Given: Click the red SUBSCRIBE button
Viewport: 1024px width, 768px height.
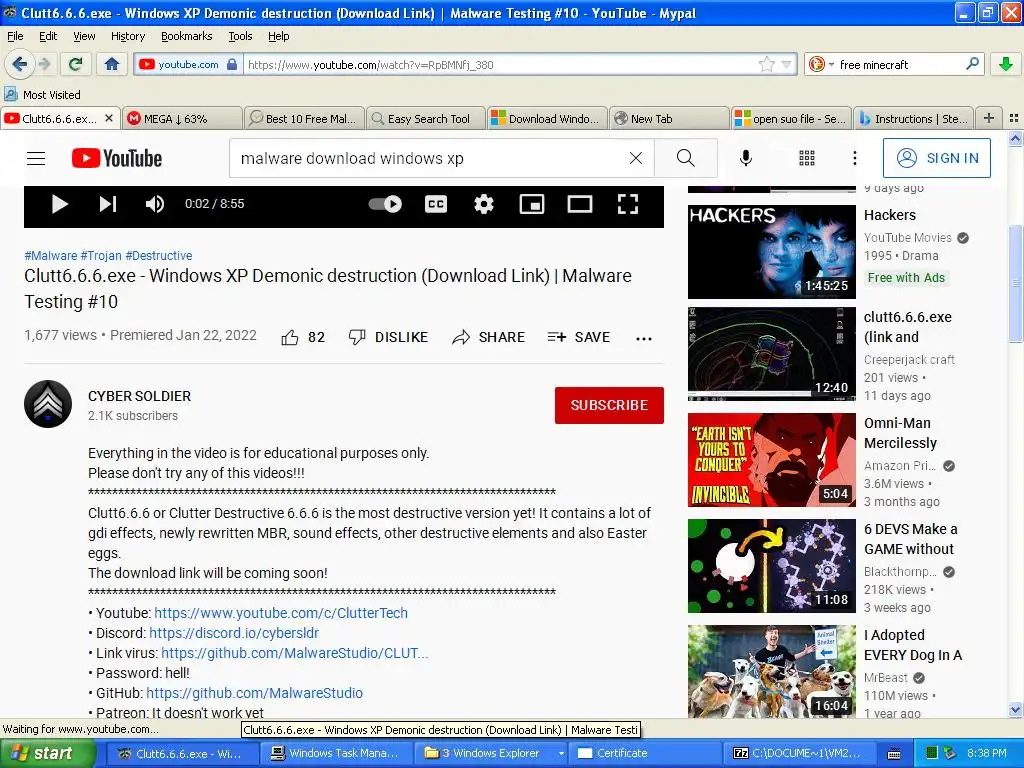Looking at the screenshot, I should (609, 405).
